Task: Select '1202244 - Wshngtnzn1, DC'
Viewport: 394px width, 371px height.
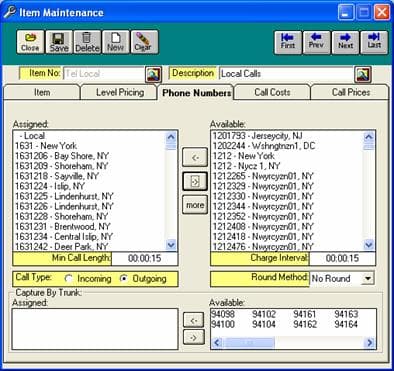Action: (x=287, y=146)
